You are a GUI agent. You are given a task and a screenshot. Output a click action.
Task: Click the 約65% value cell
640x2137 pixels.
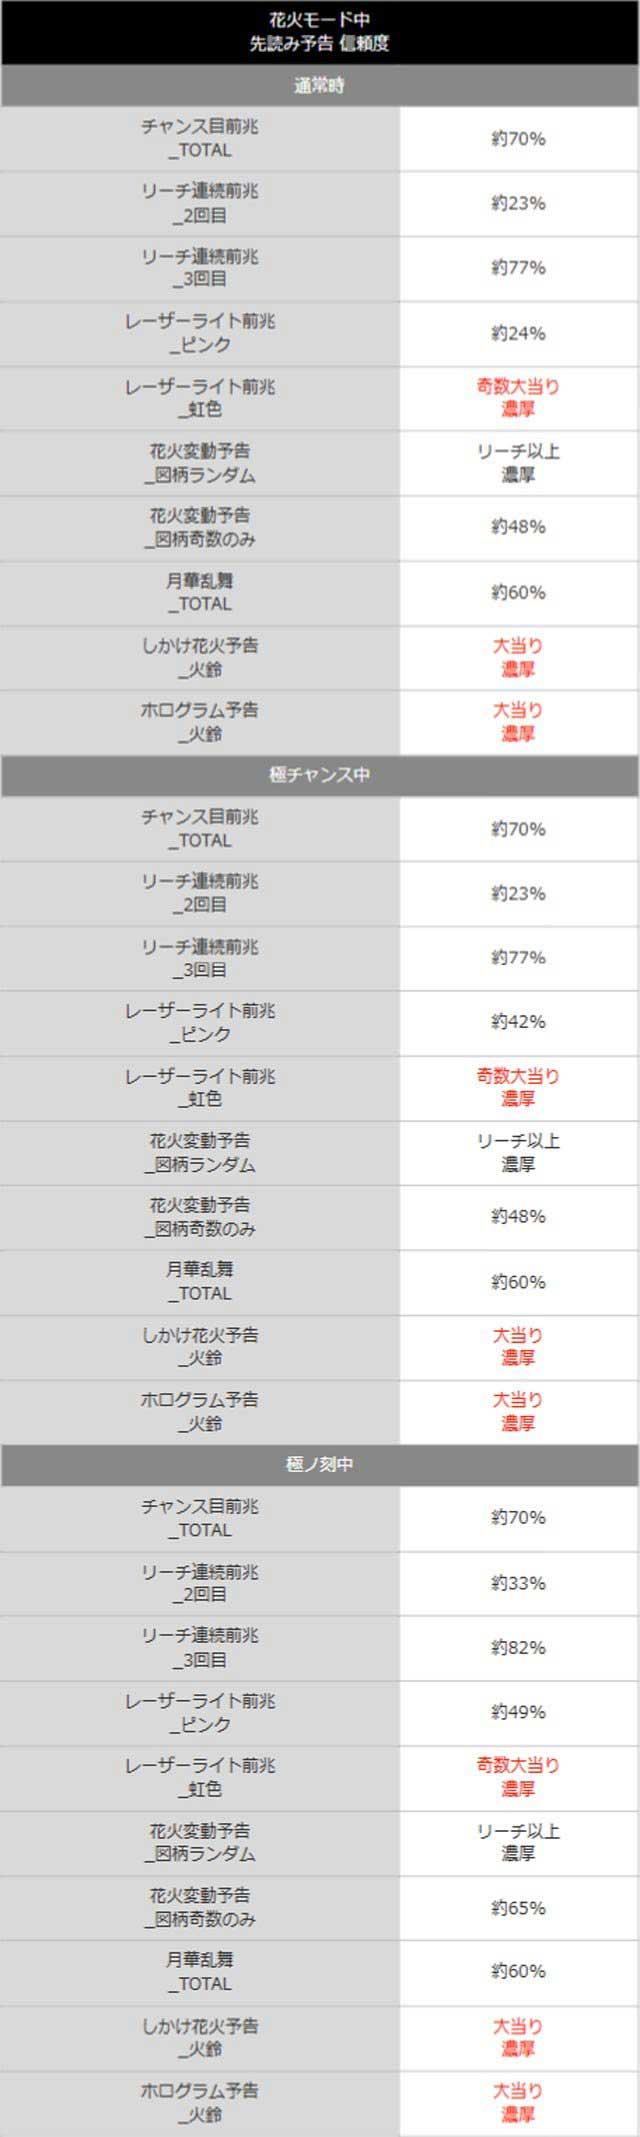pos(518,1907)
